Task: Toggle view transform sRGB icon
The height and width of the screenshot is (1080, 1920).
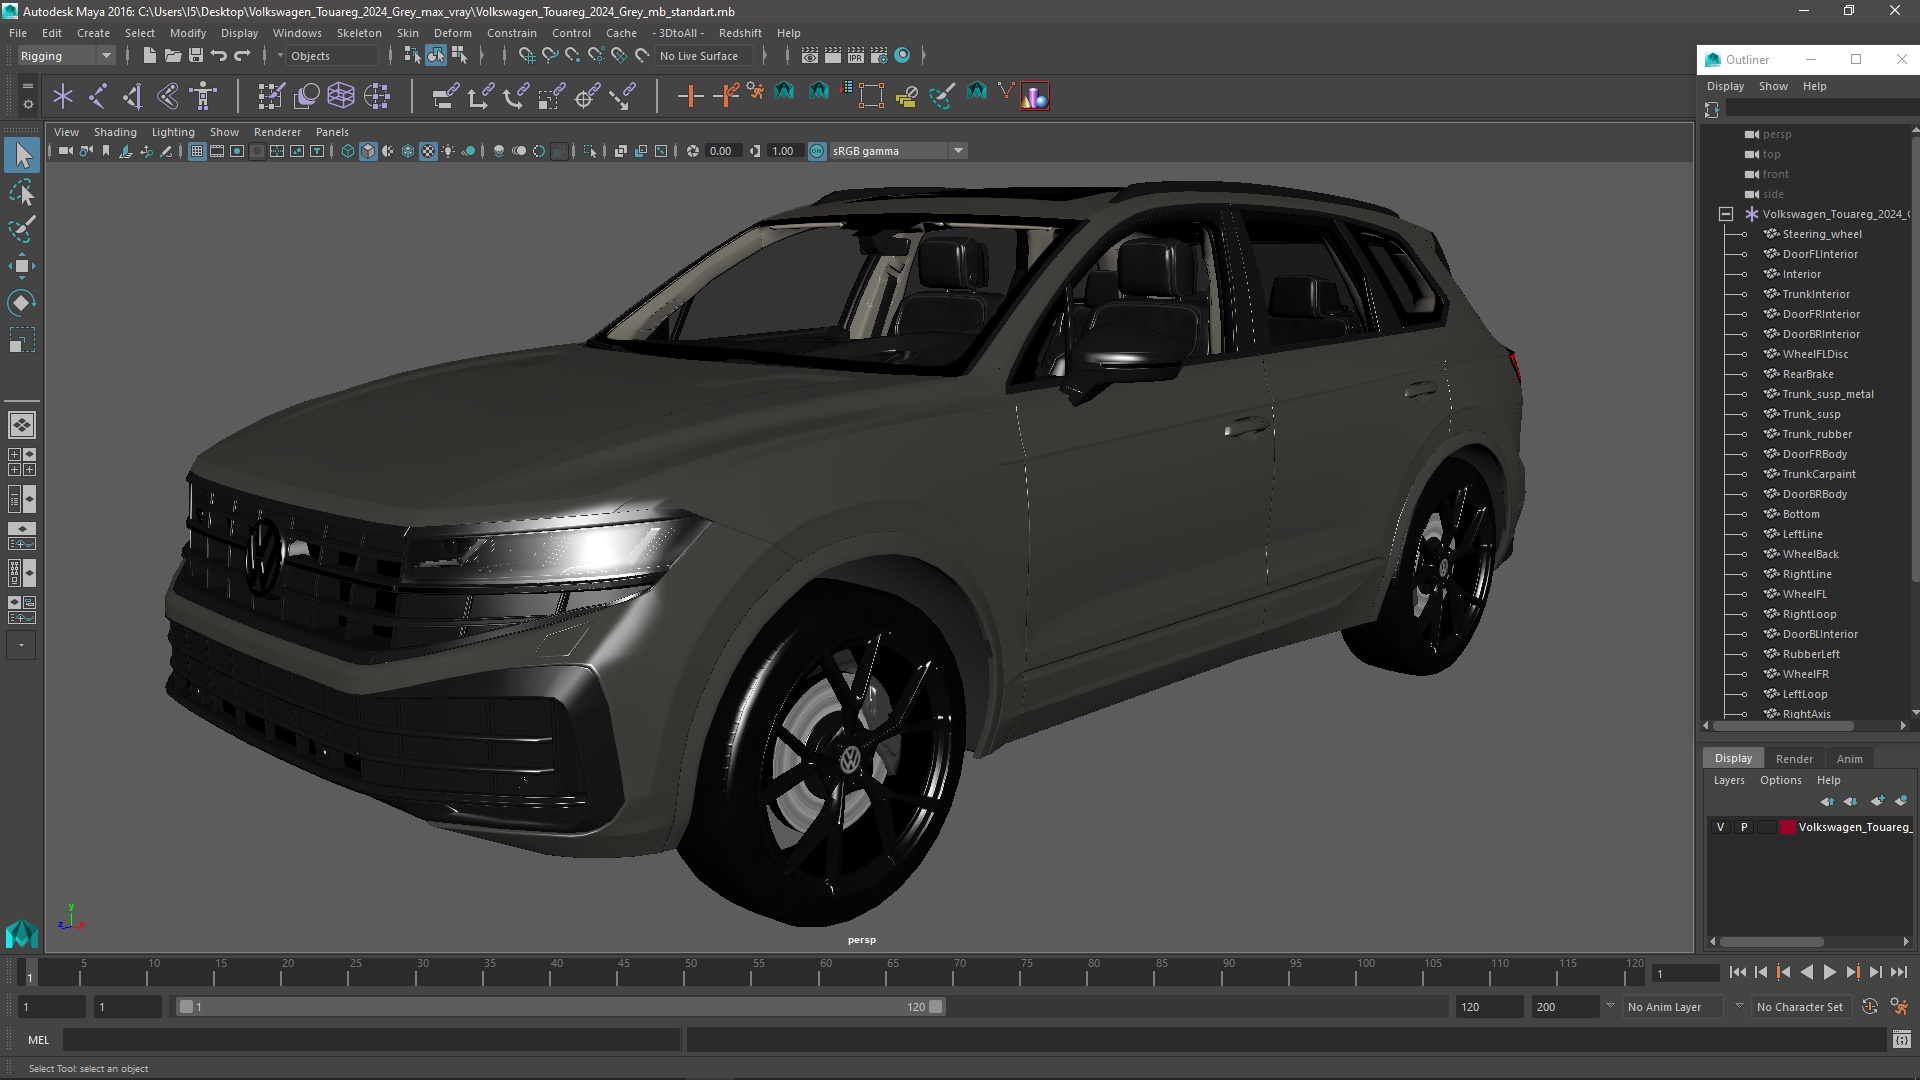Action: (x=817, y=151)
